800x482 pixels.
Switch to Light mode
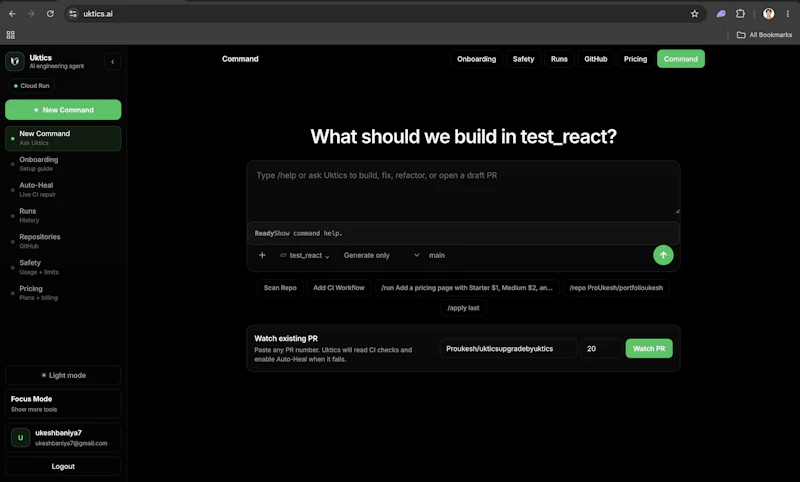(x=63, y=375)
